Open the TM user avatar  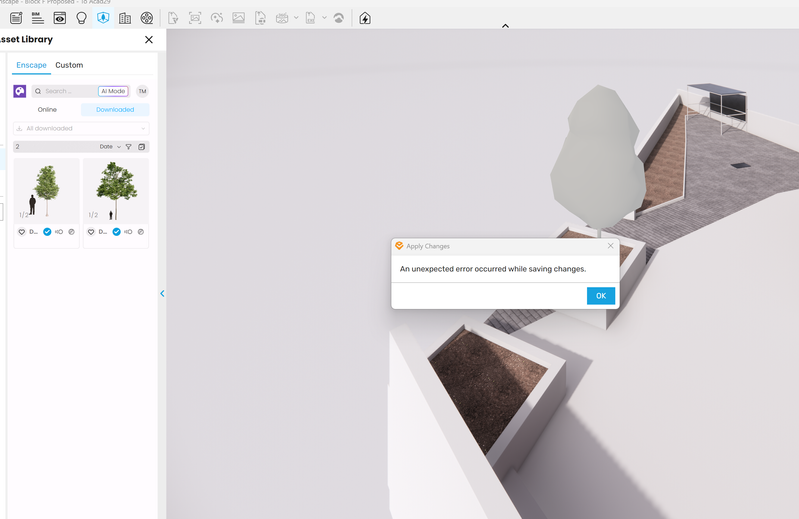[x=143, y=91]
